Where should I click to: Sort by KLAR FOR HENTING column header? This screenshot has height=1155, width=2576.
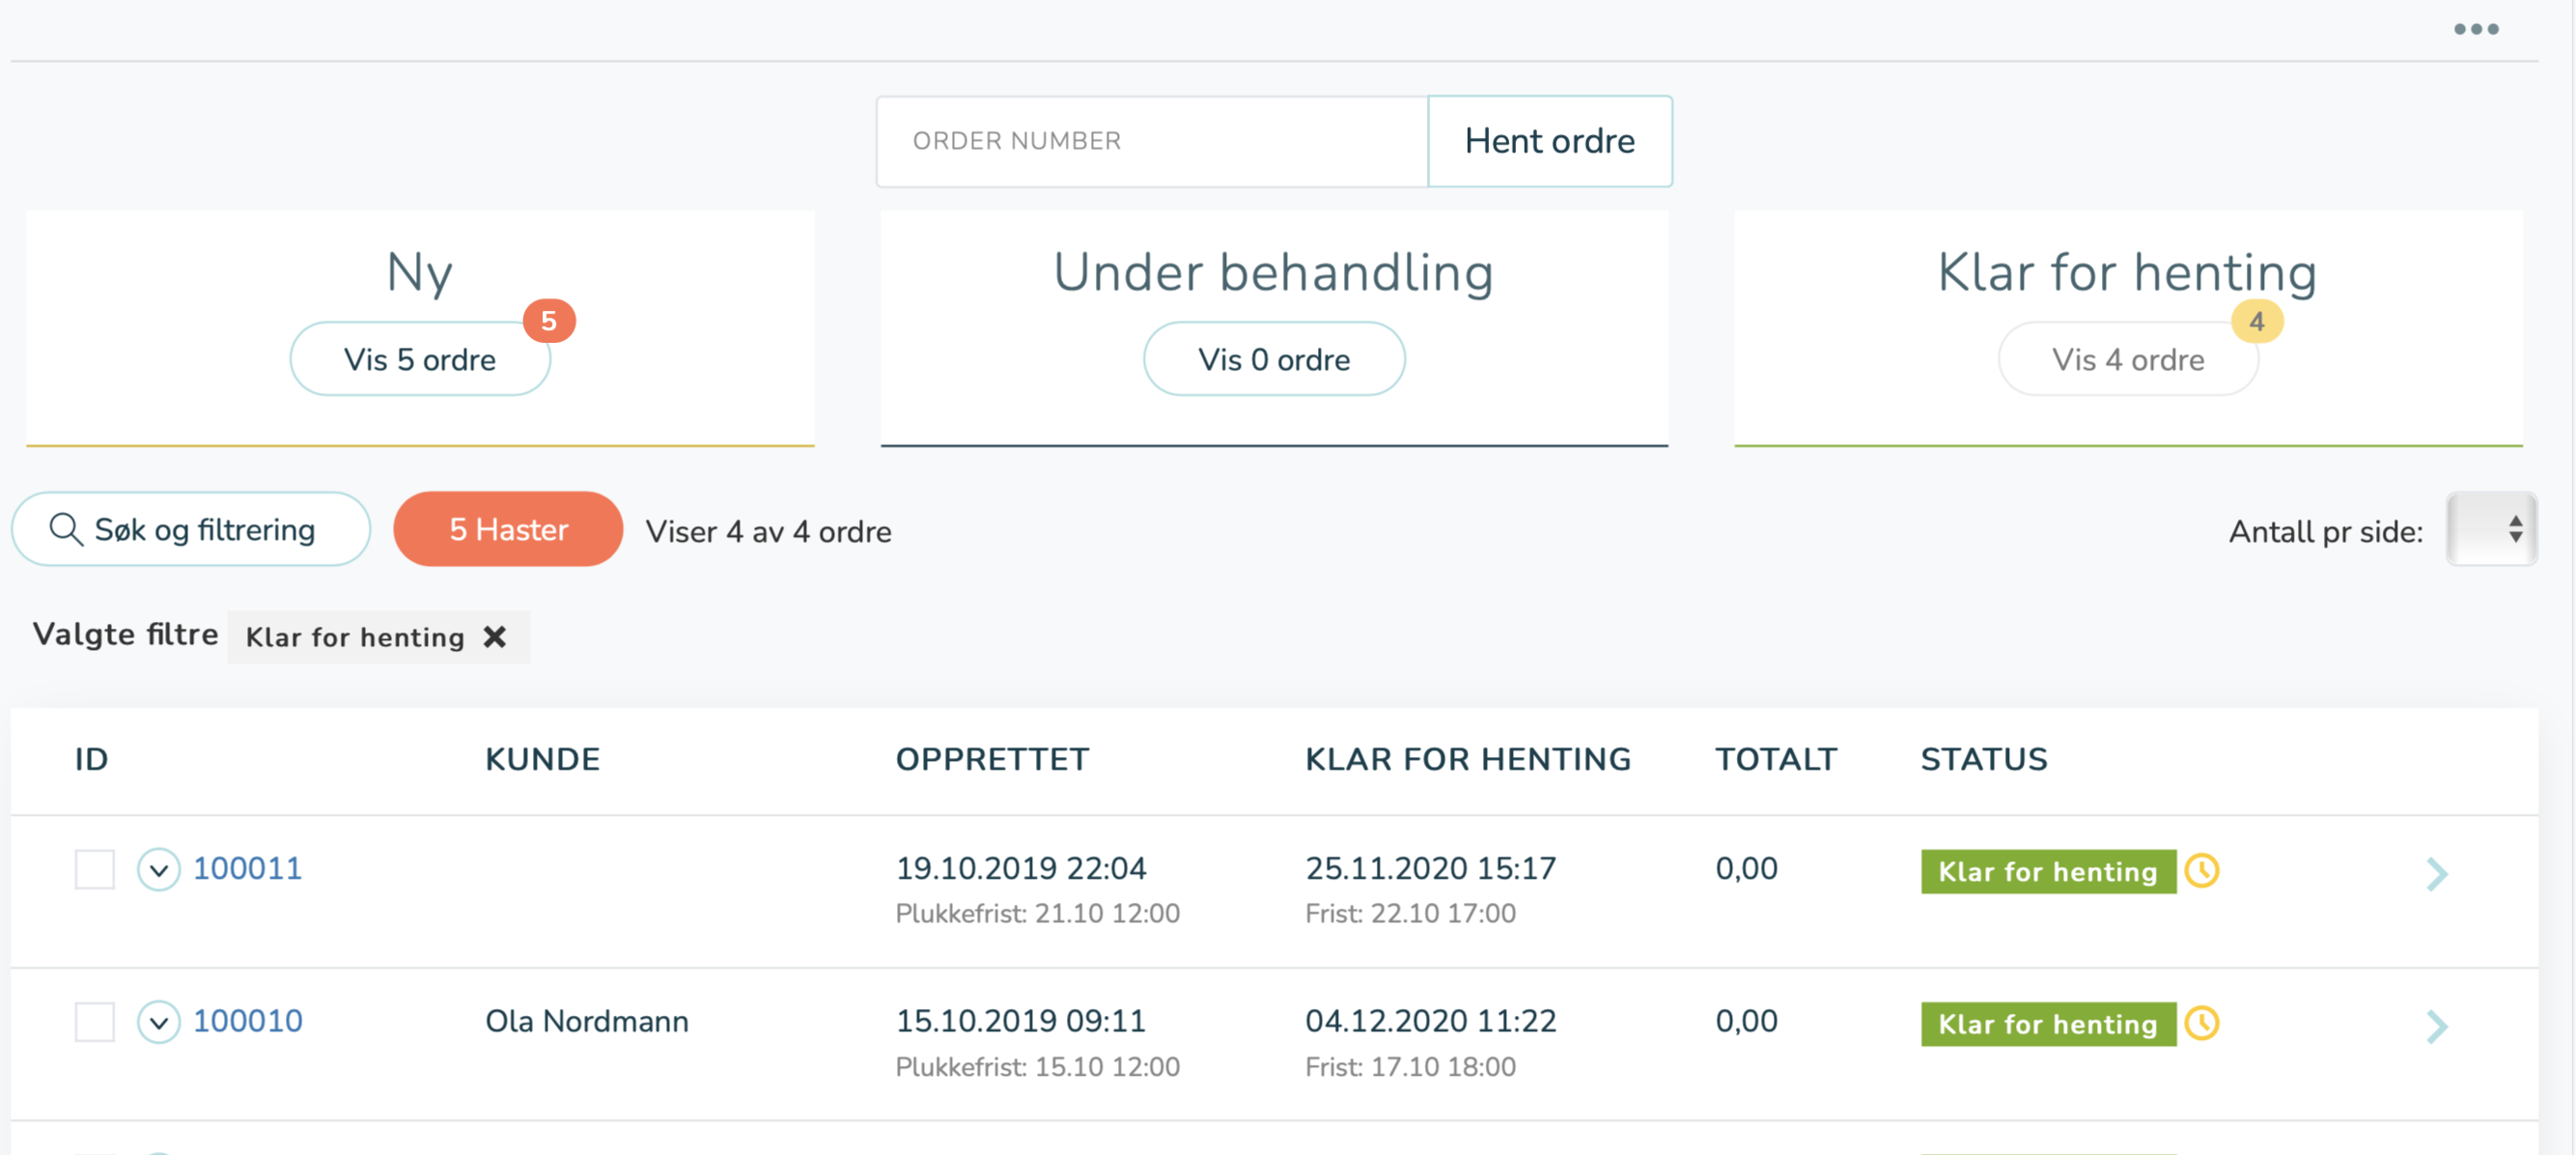point(1468,760)
